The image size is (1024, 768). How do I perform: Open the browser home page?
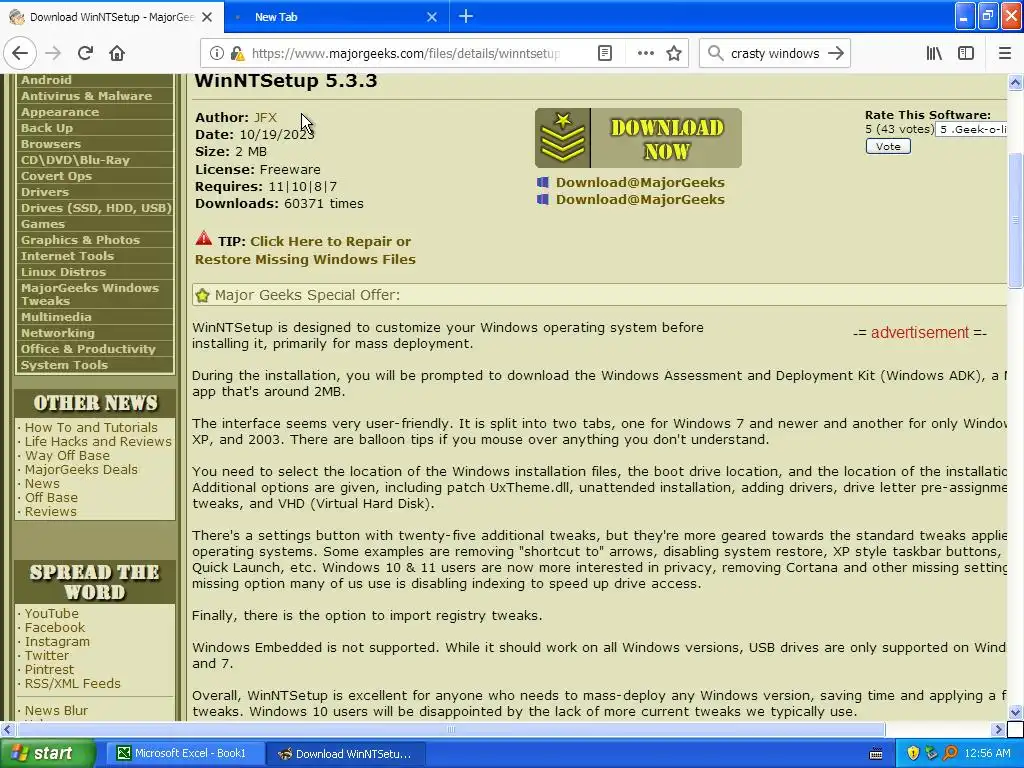pos(117,54)
